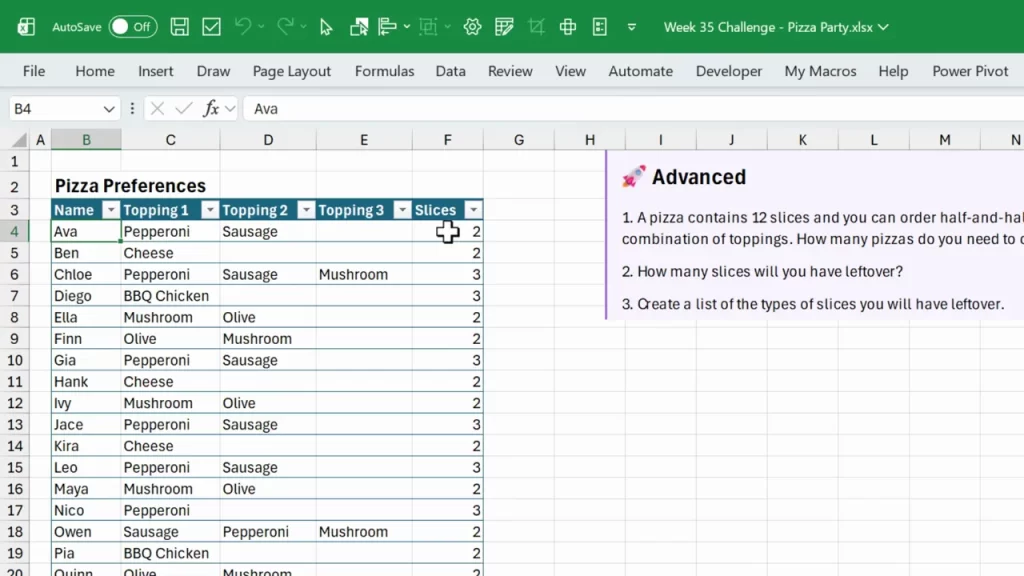Open the Power Pivot tab
This screenshot has width=1024, height=576.
(969, 71)
